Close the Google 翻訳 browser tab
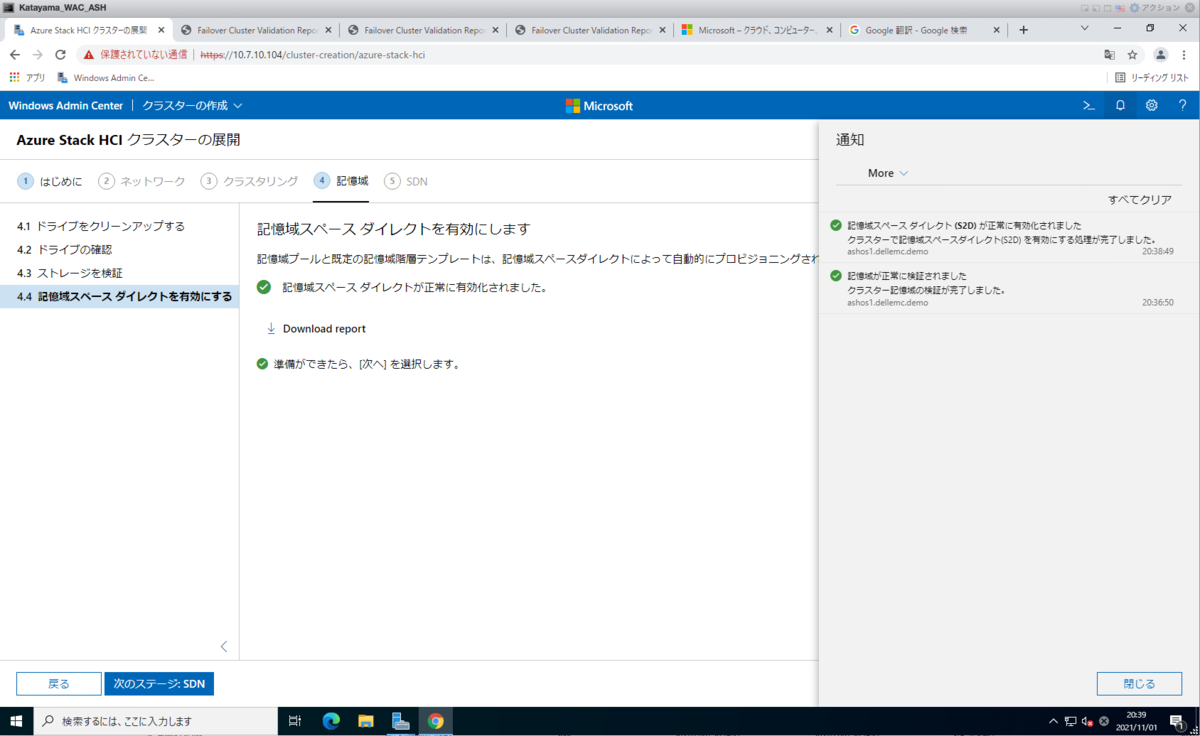 [995, 30]
